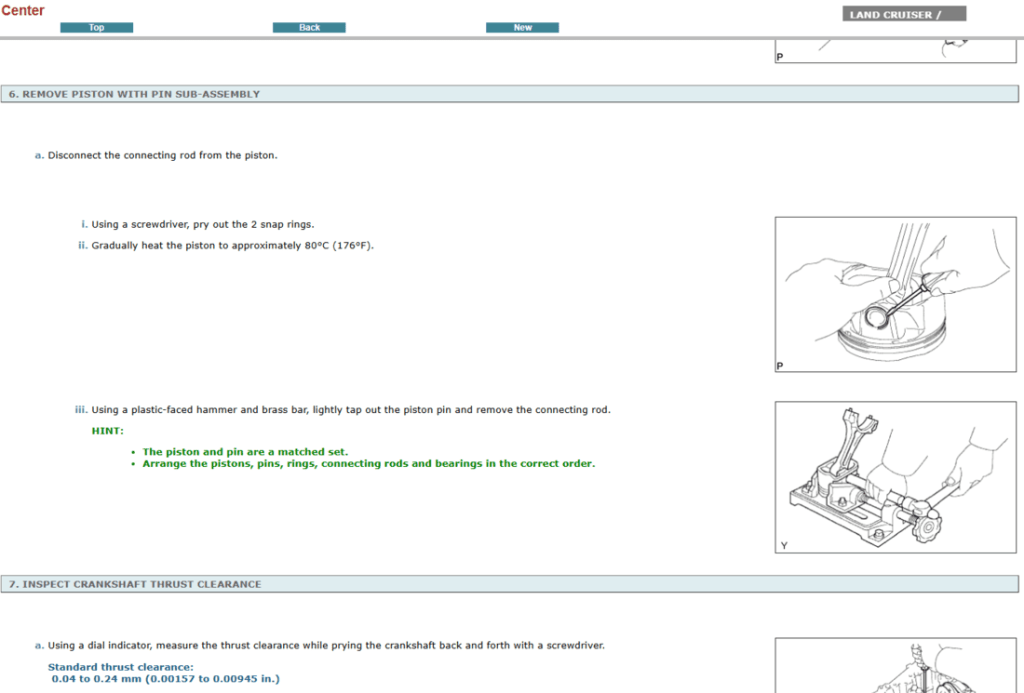This screenshot has width=1024, height=693.
Task: Click the green HINT label
Action: pyautogui.click(x=108, y=431)
